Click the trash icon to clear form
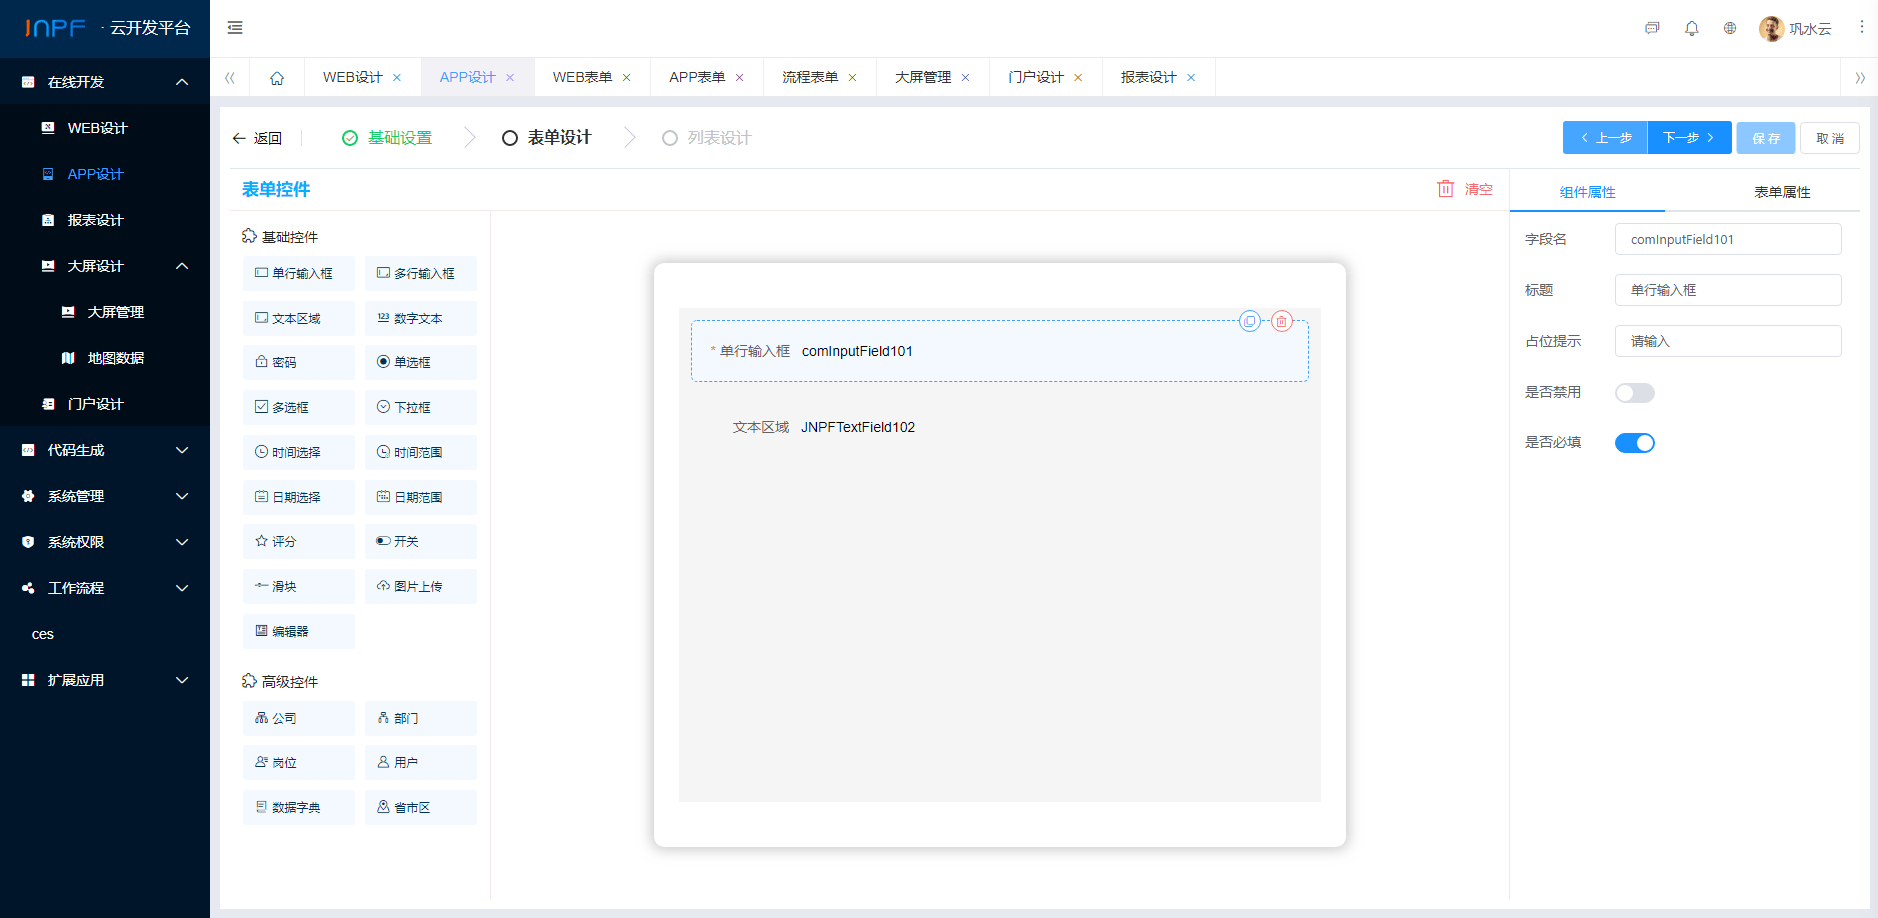This screenshot has width=1878, height=918. click(1446, 189)
